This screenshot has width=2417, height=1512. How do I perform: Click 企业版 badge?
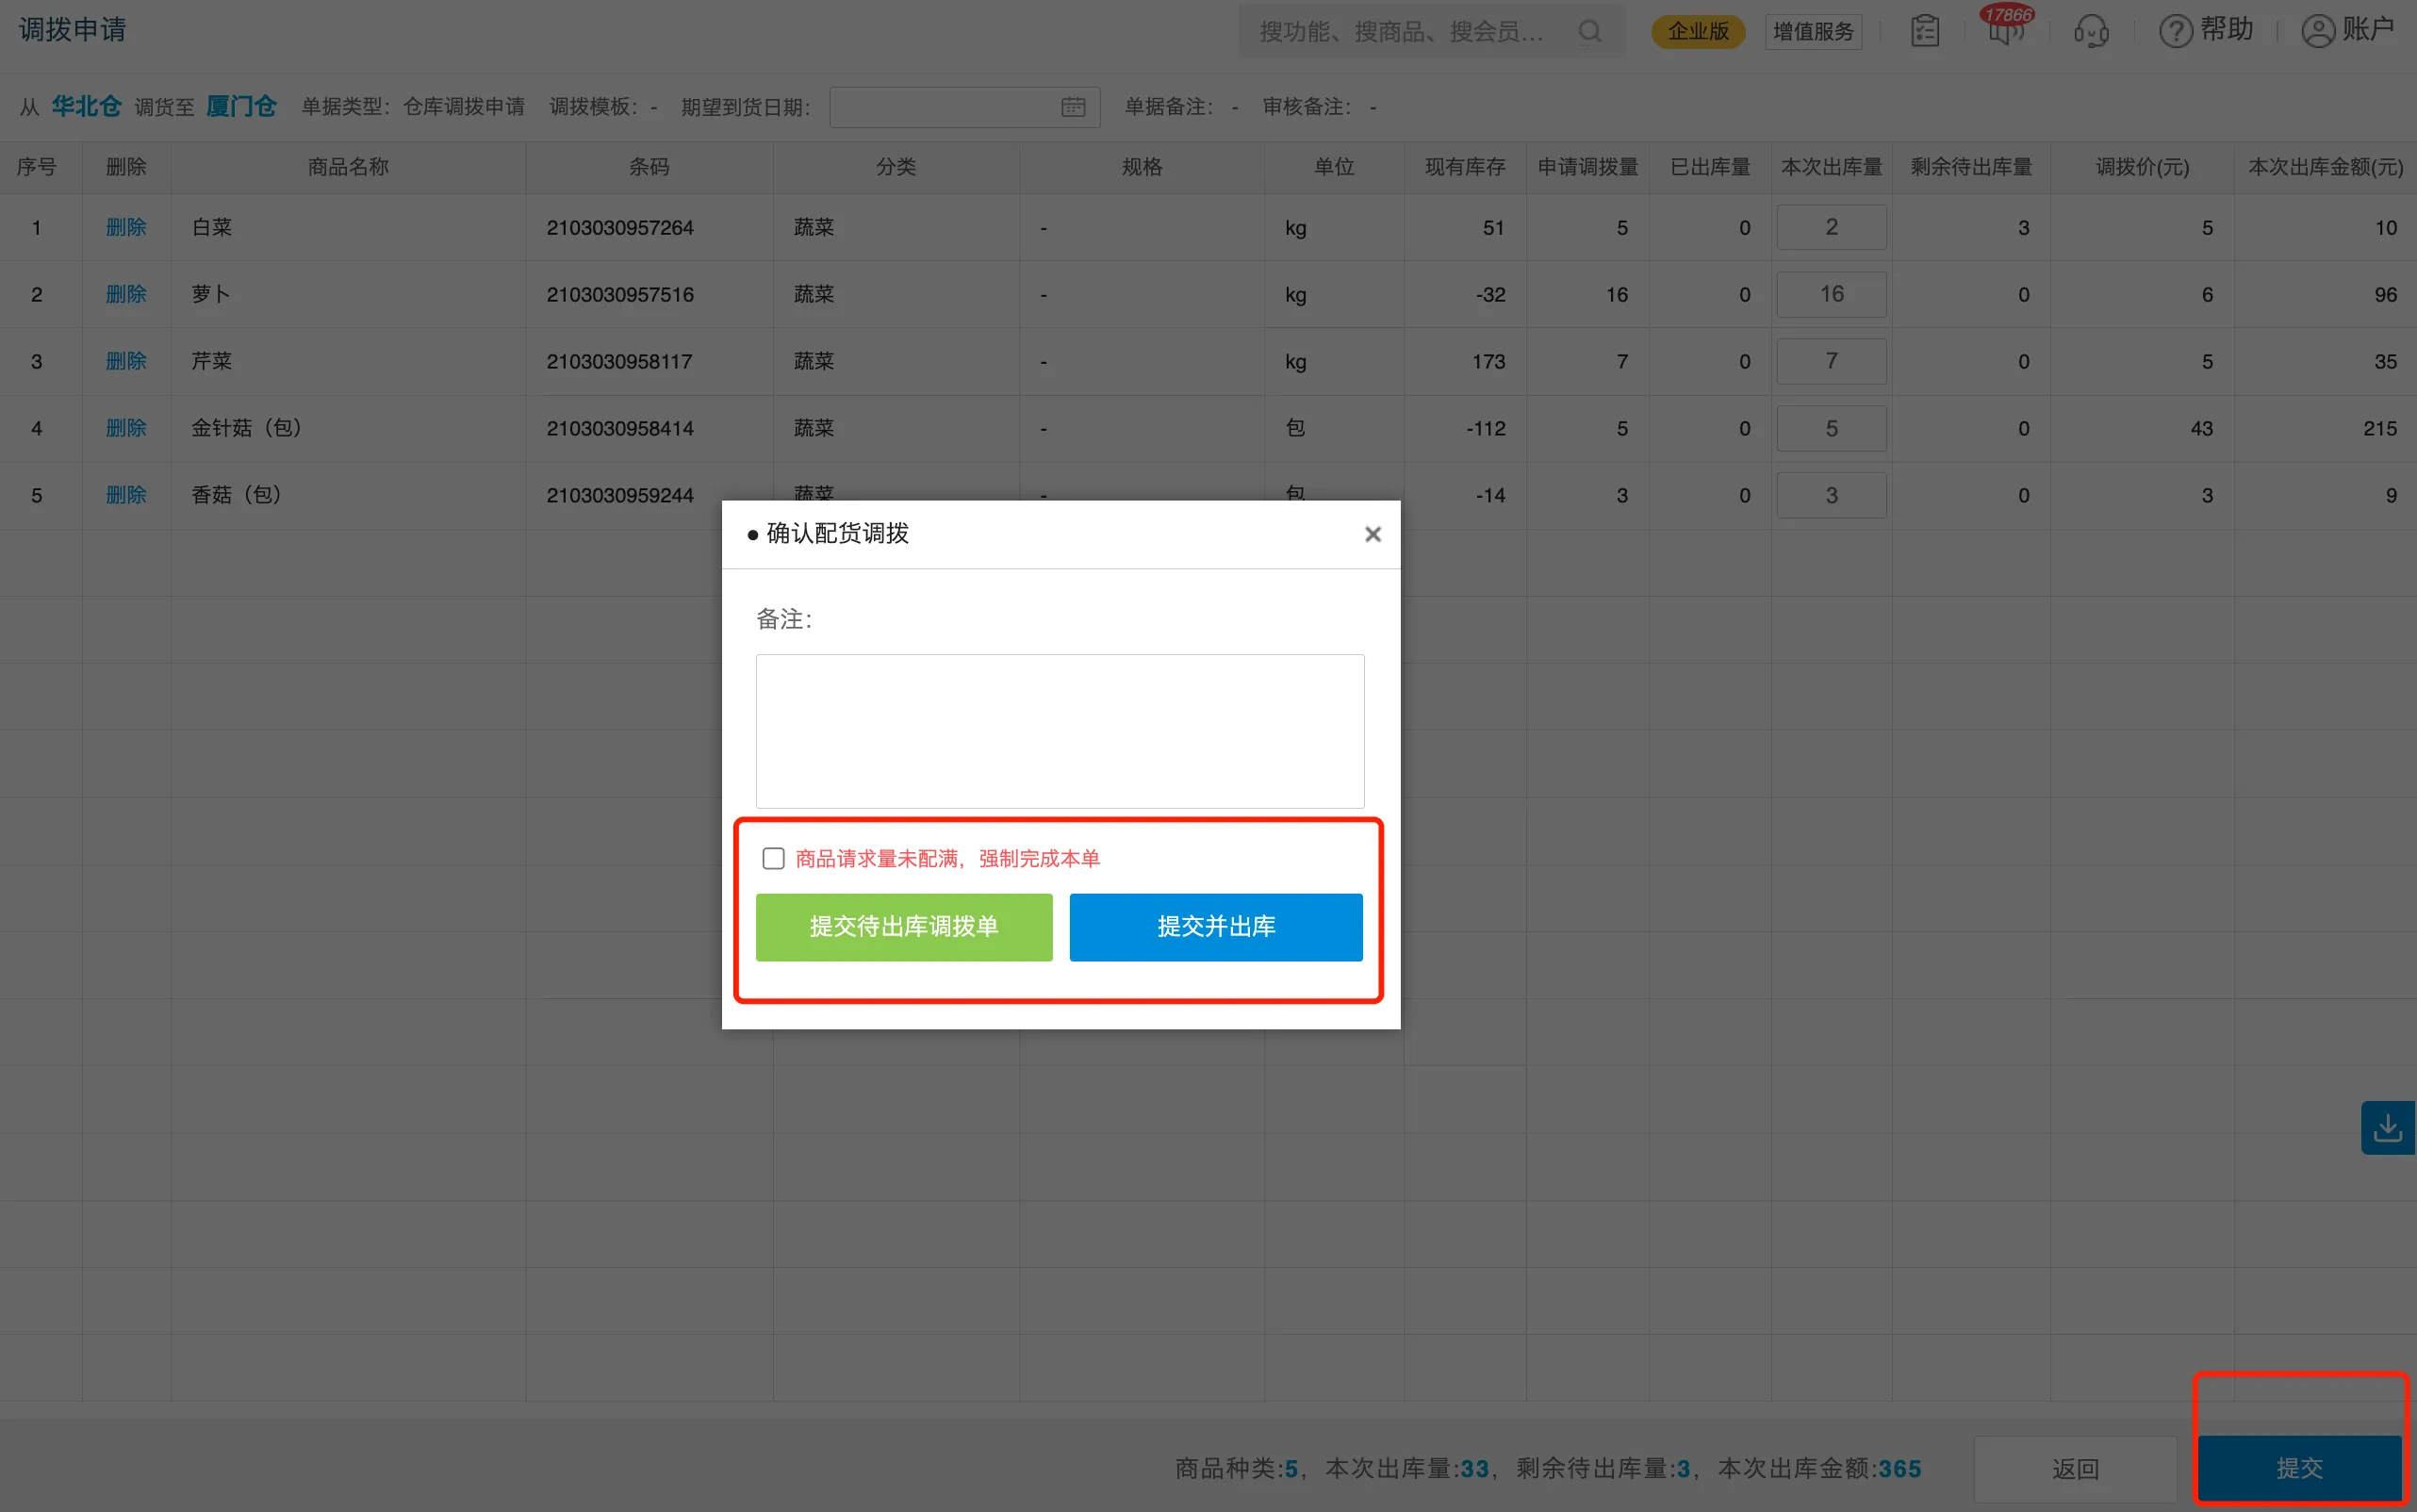(1697, 31)
